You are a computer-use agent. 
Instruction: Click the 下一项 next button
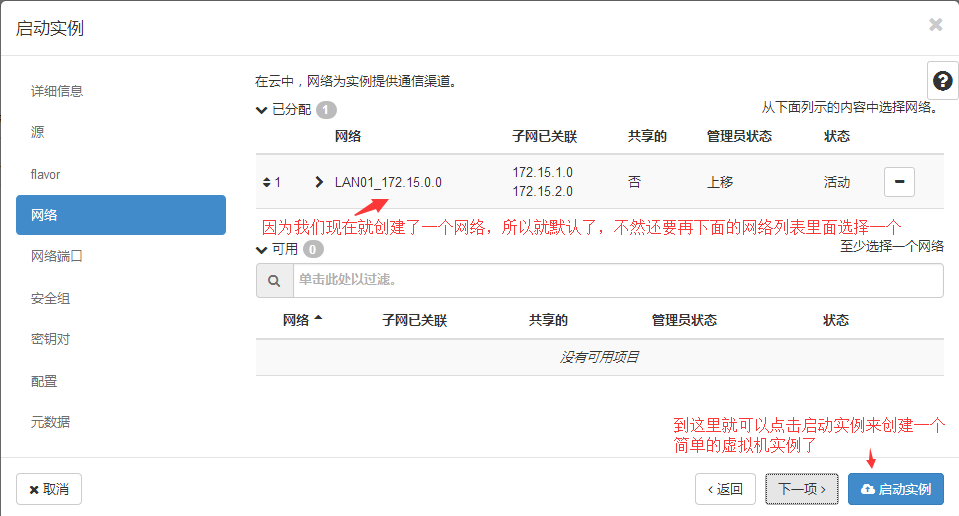click(802, 489)
